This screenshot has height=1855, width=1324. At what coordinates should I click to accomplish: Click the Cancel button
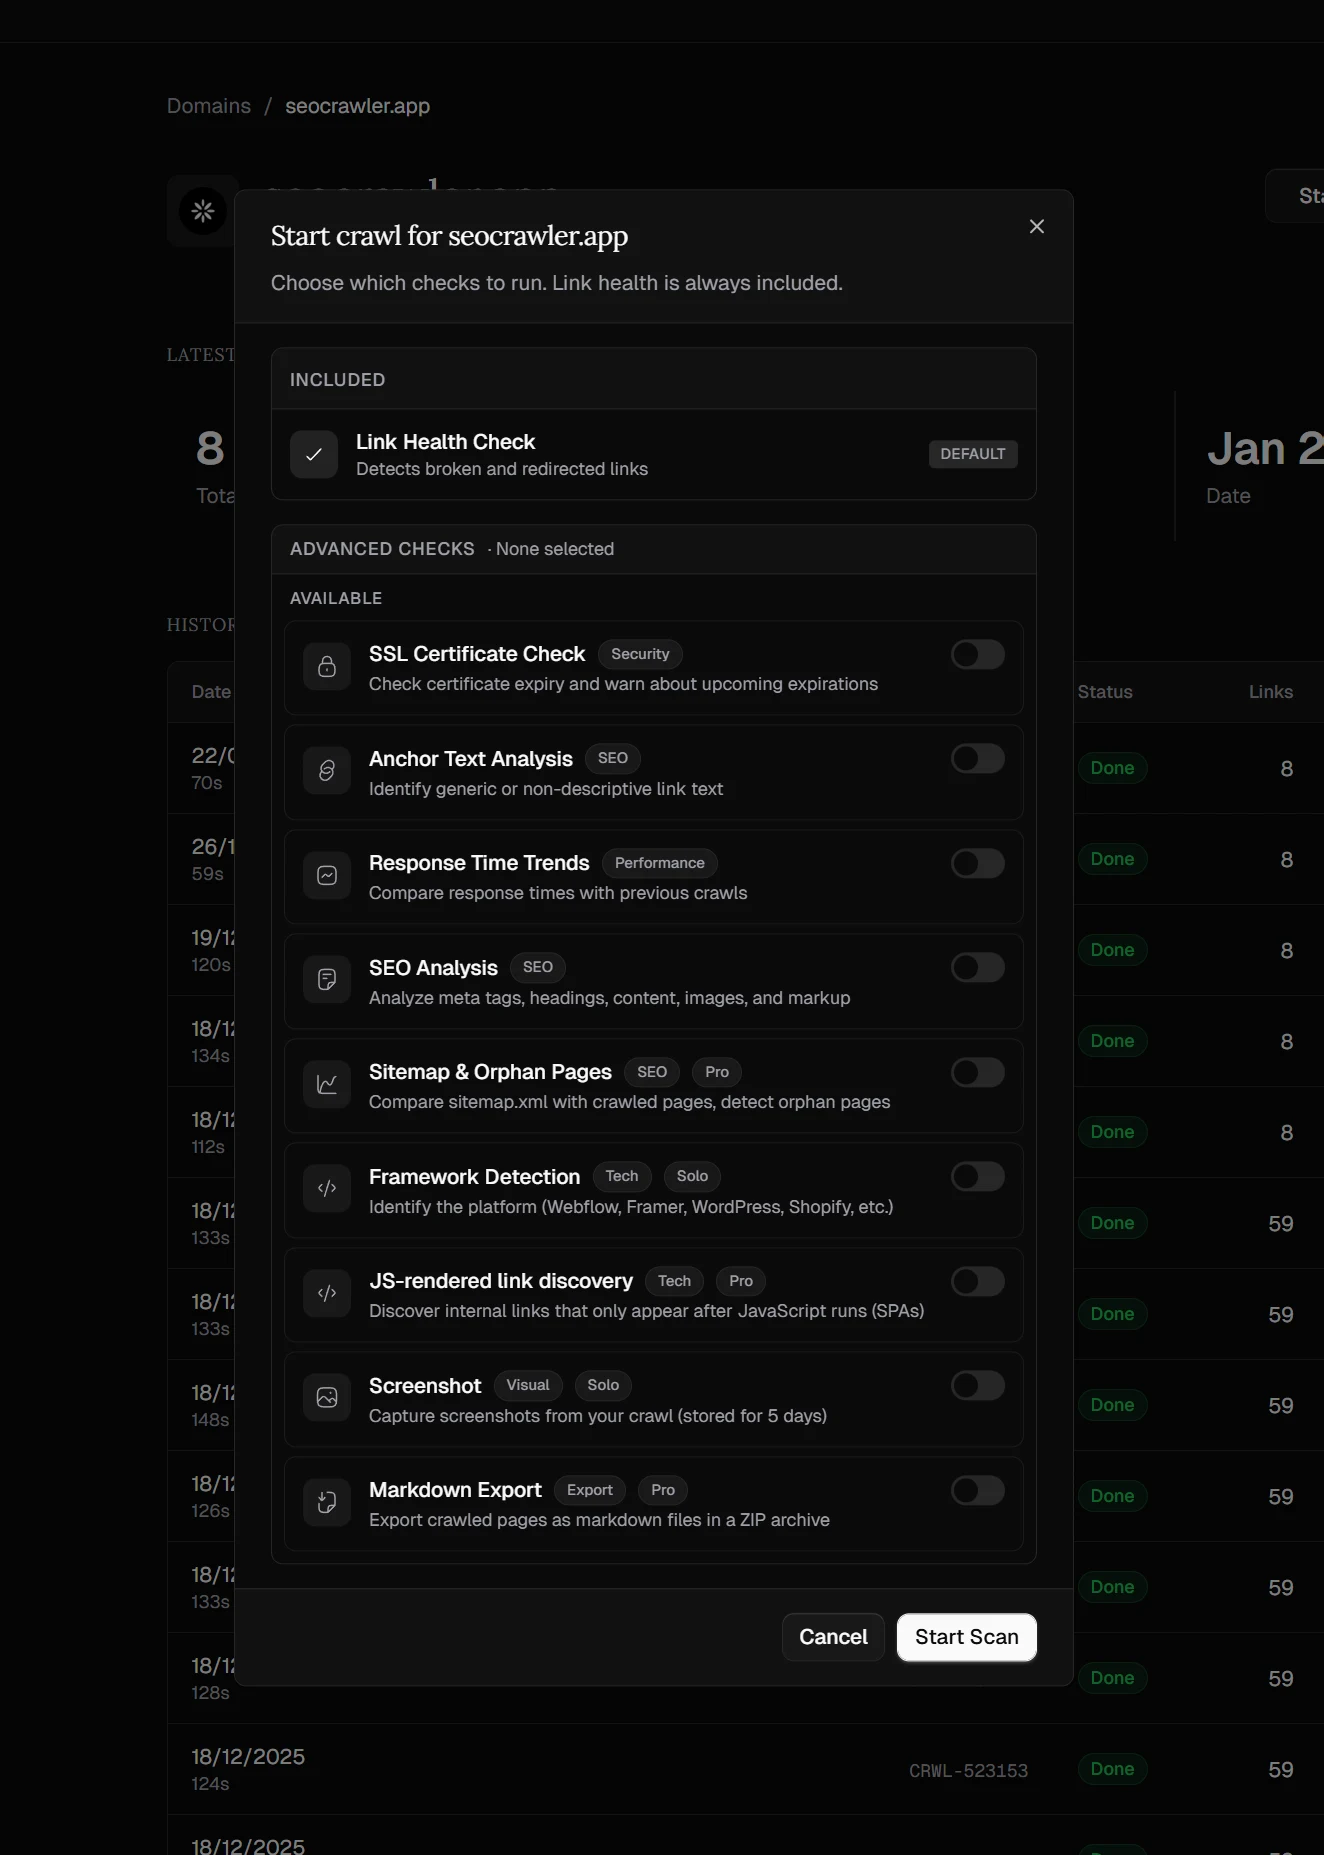[833, 1637]
